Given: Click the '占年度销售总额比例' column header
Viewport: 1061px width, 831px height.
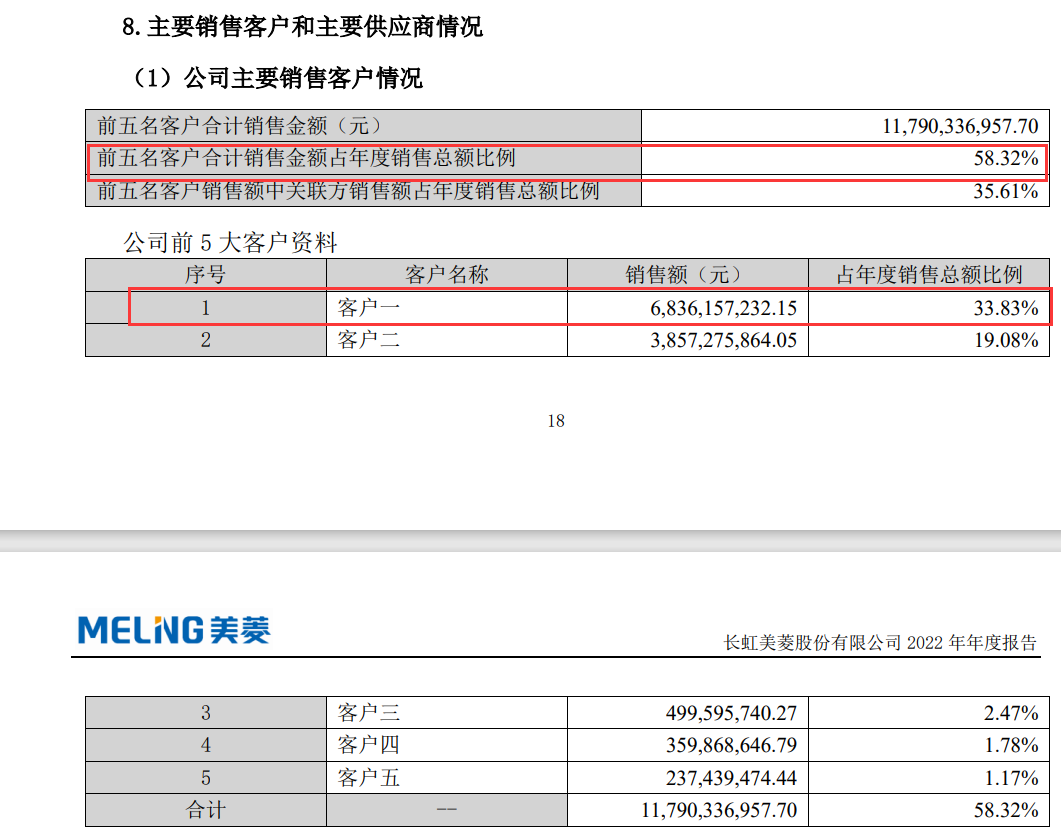Looking at the screenshot, I should coord(929,275).
